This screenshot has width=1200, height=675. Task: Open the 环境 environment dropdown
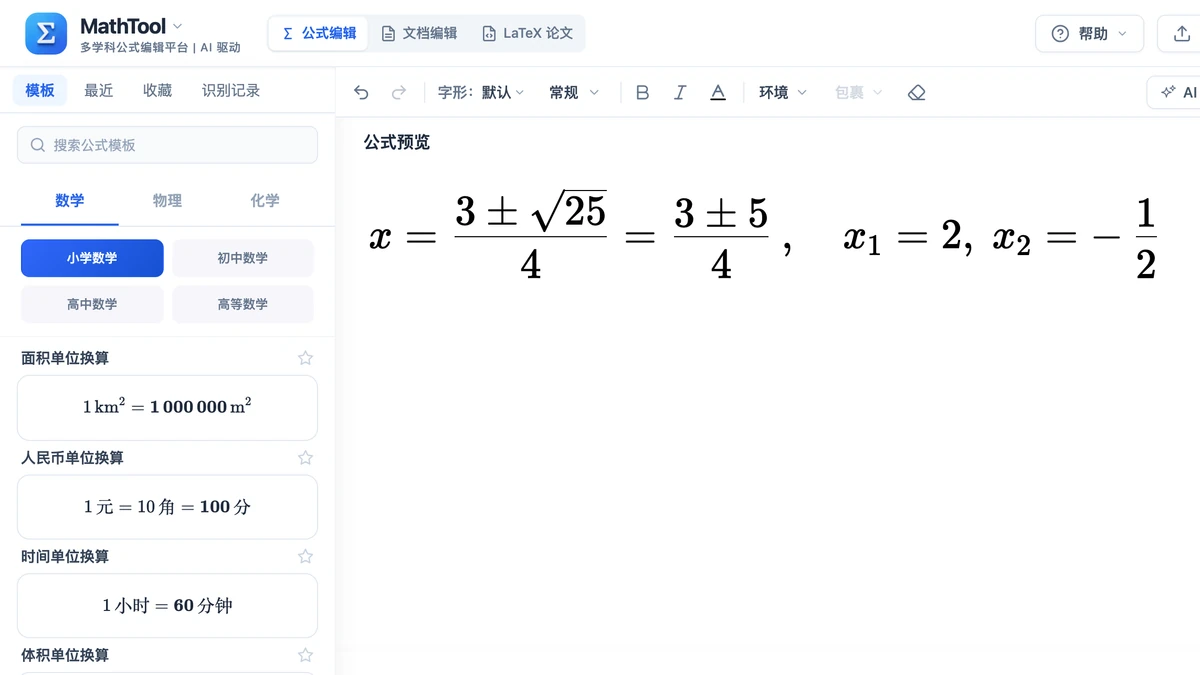coord(782,93)
